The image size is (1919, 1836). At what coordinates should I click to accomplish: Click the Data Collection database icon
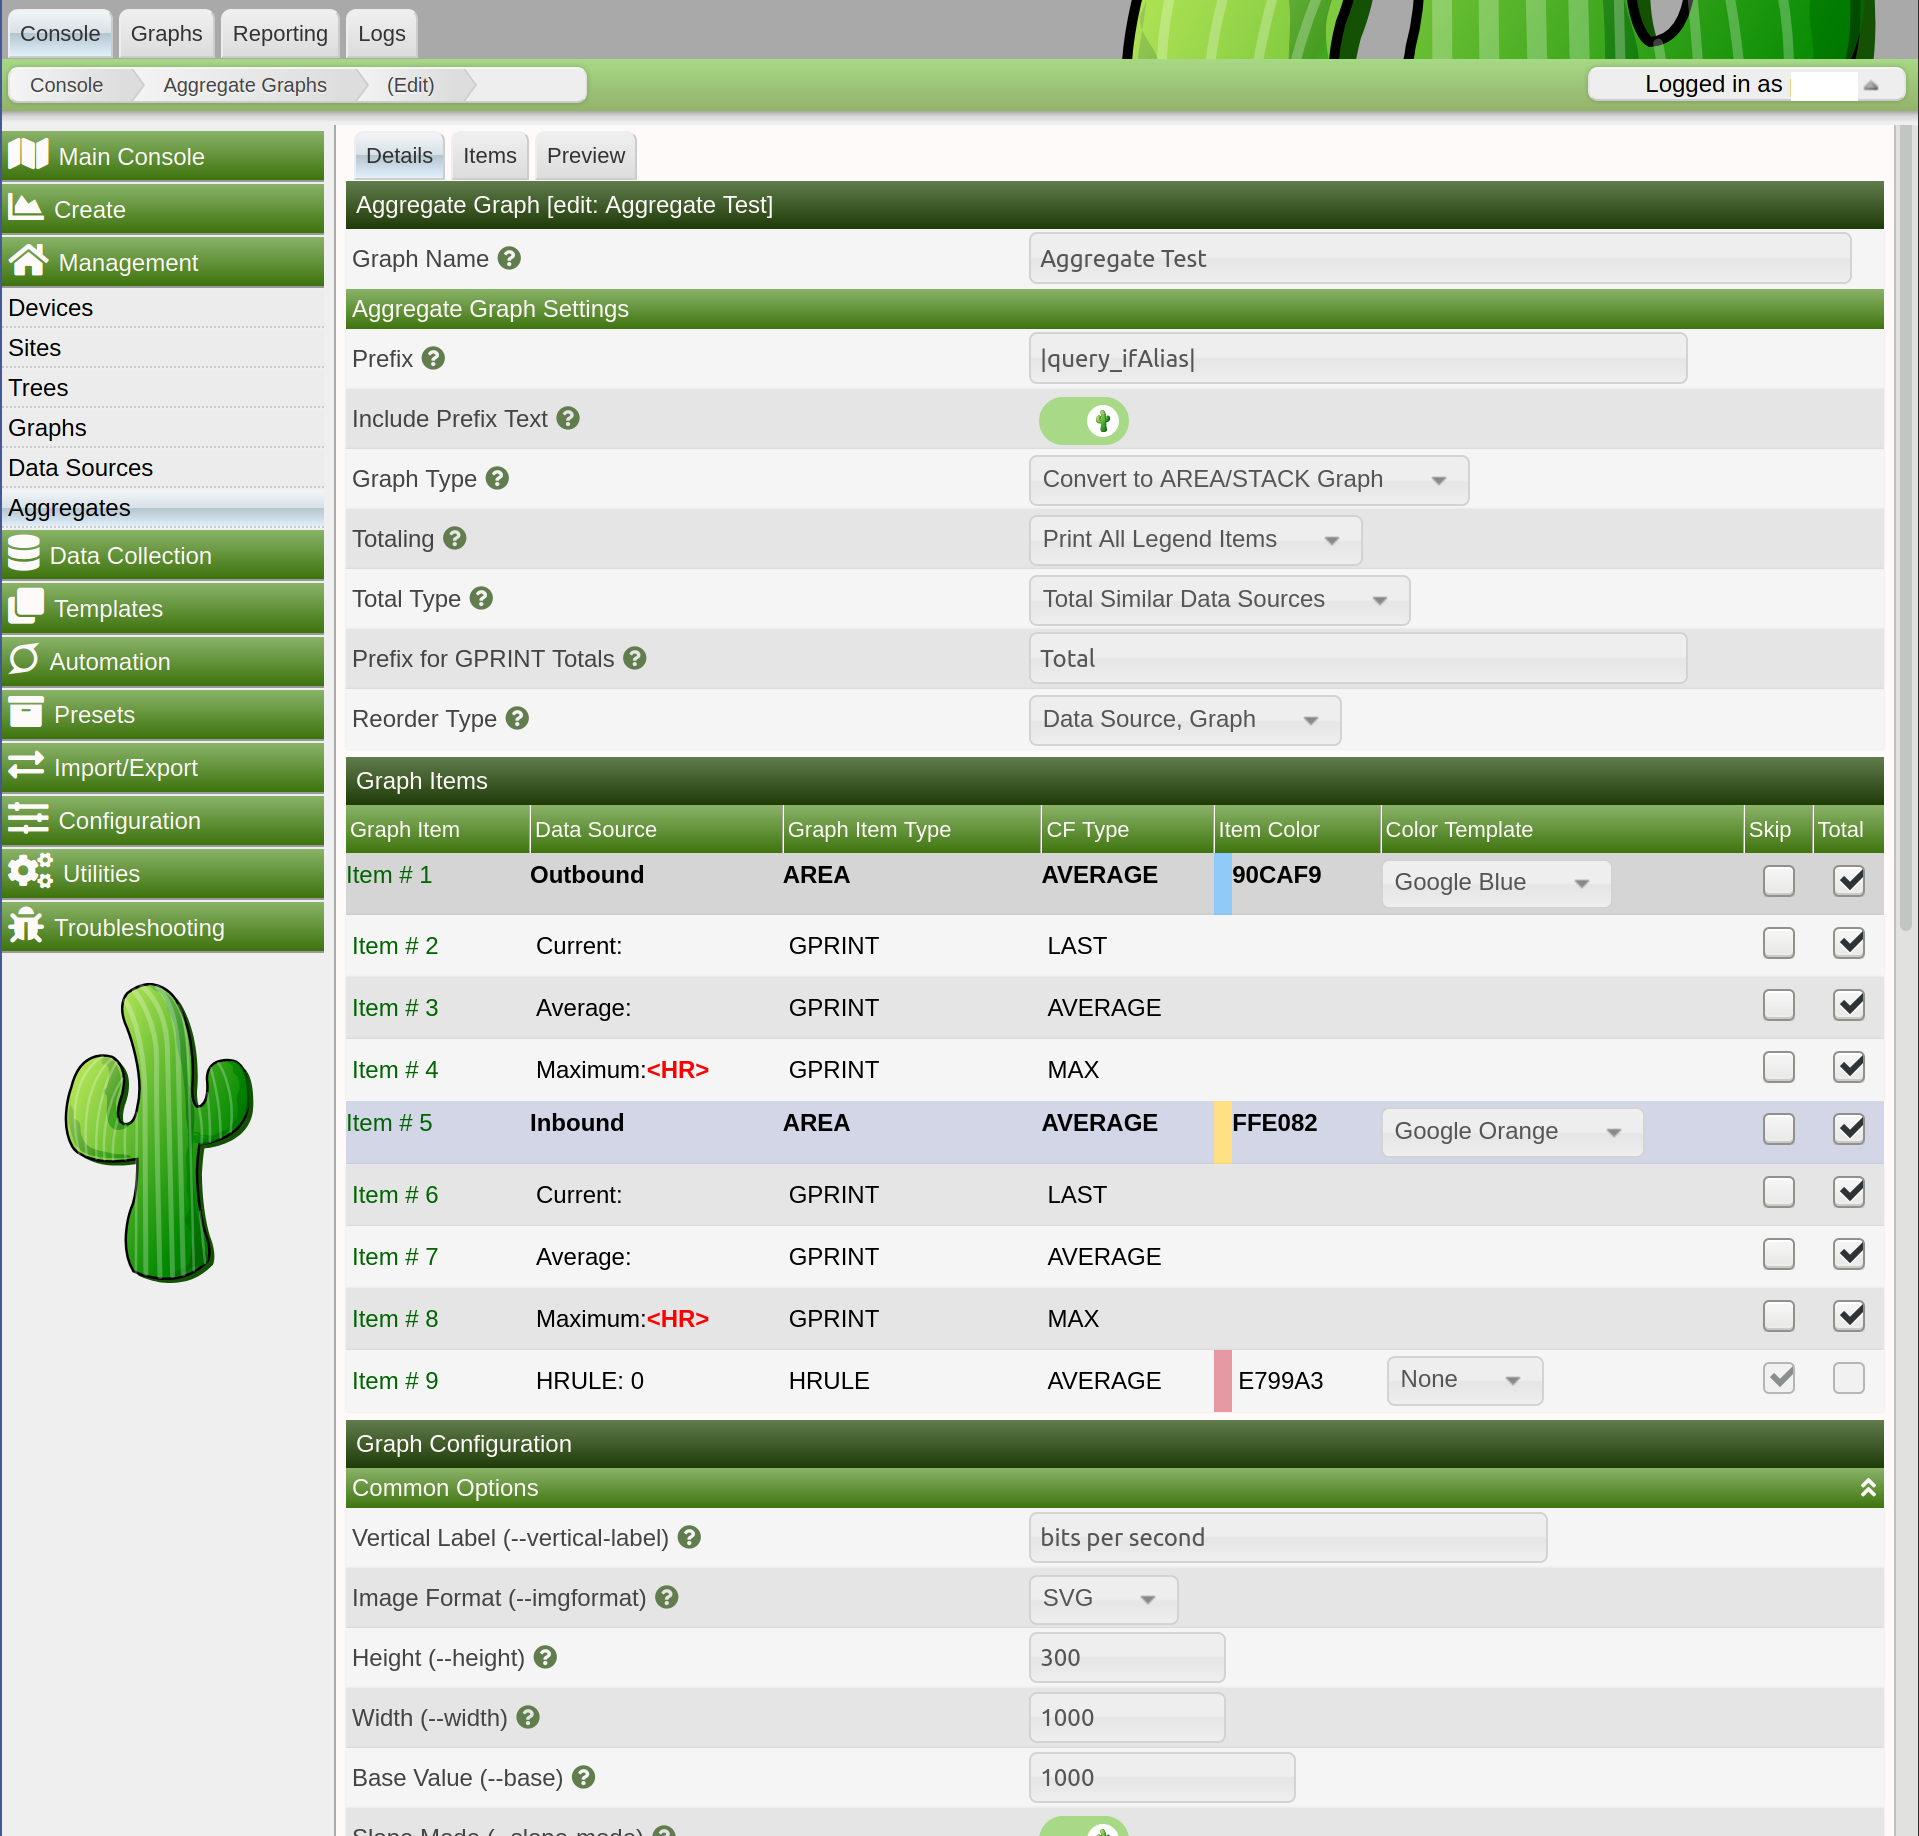(x=28, y=554)
